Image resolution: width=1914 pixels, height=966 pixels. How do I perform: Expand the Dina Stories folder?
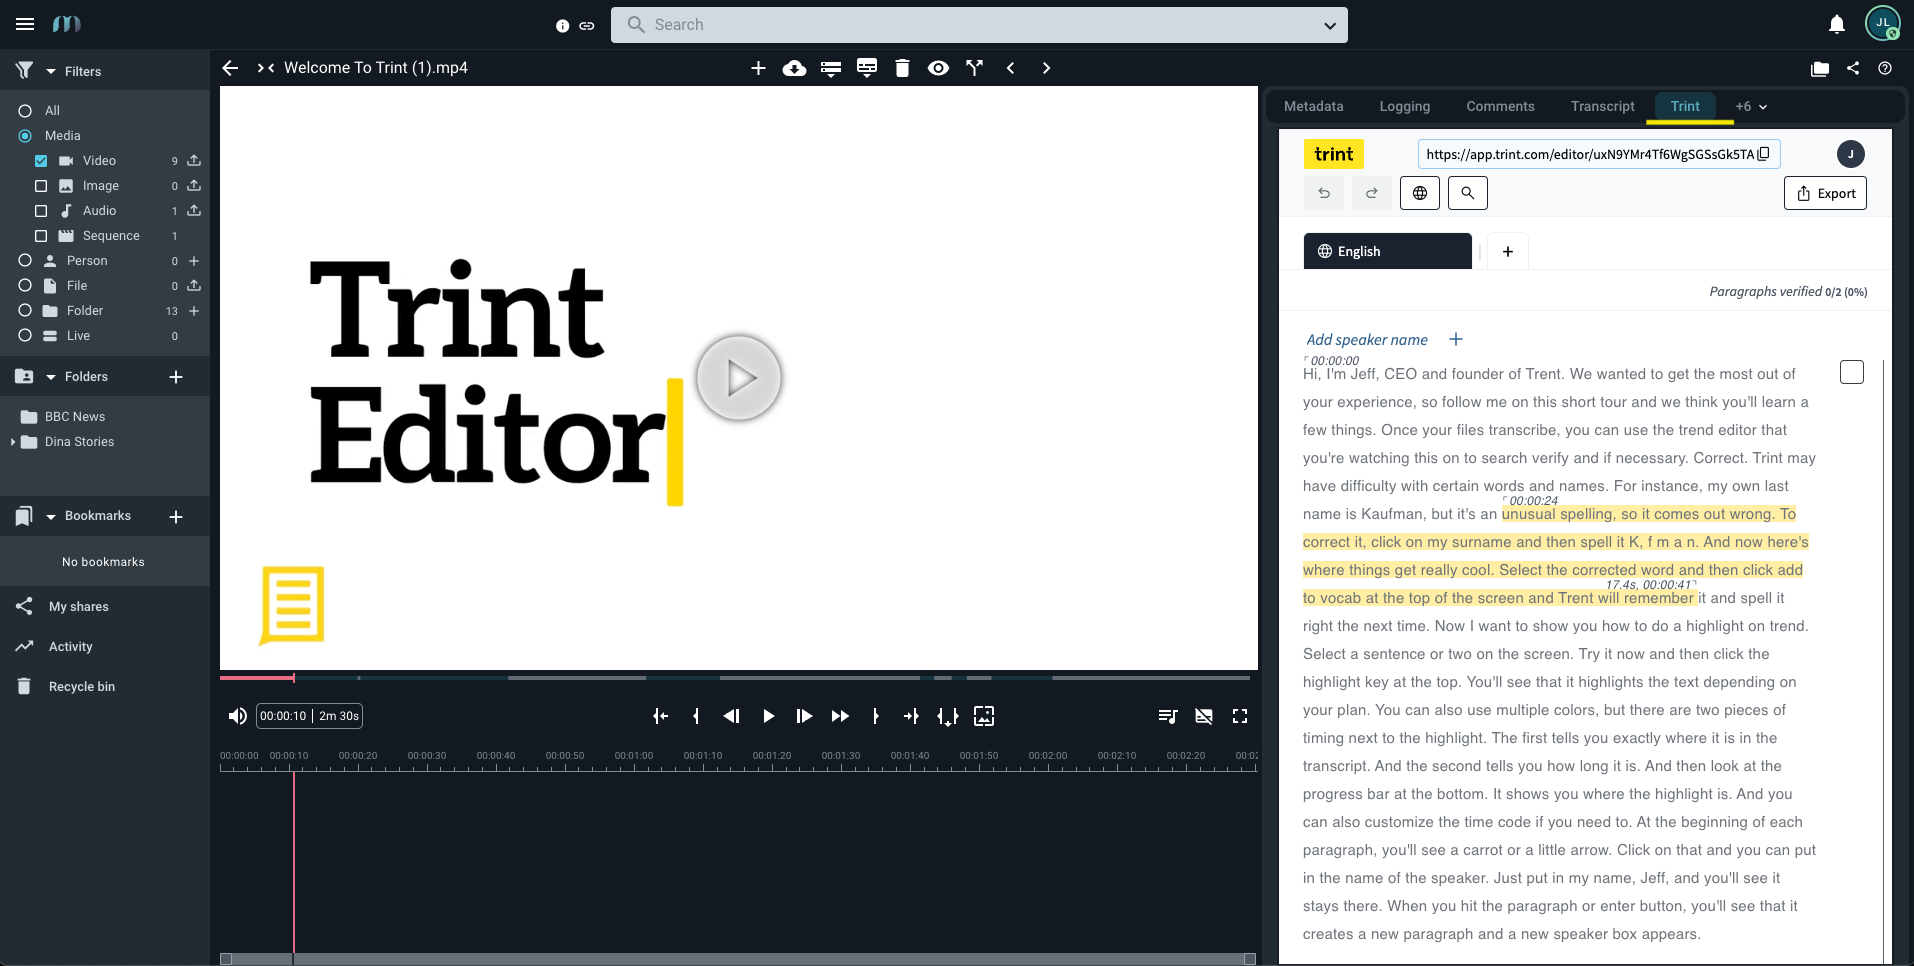point(13,442)
